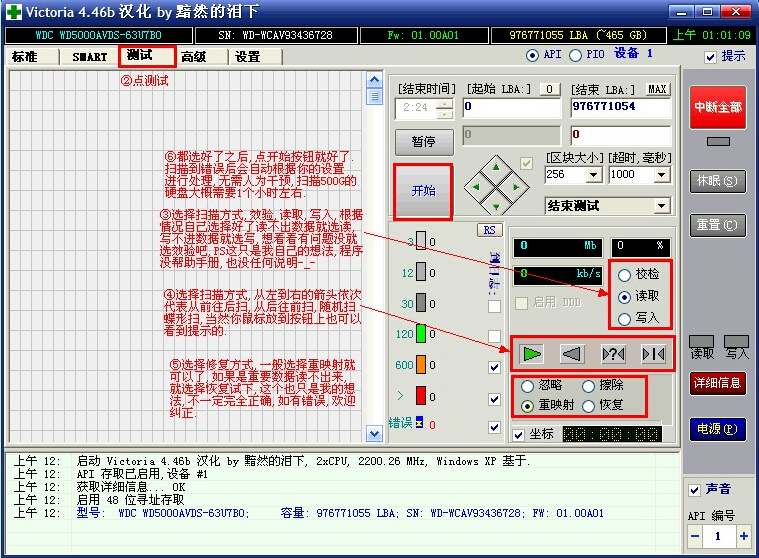Toggle checkbox beside 600 ms row
This screenshot has height=558, width=759.
494,367
